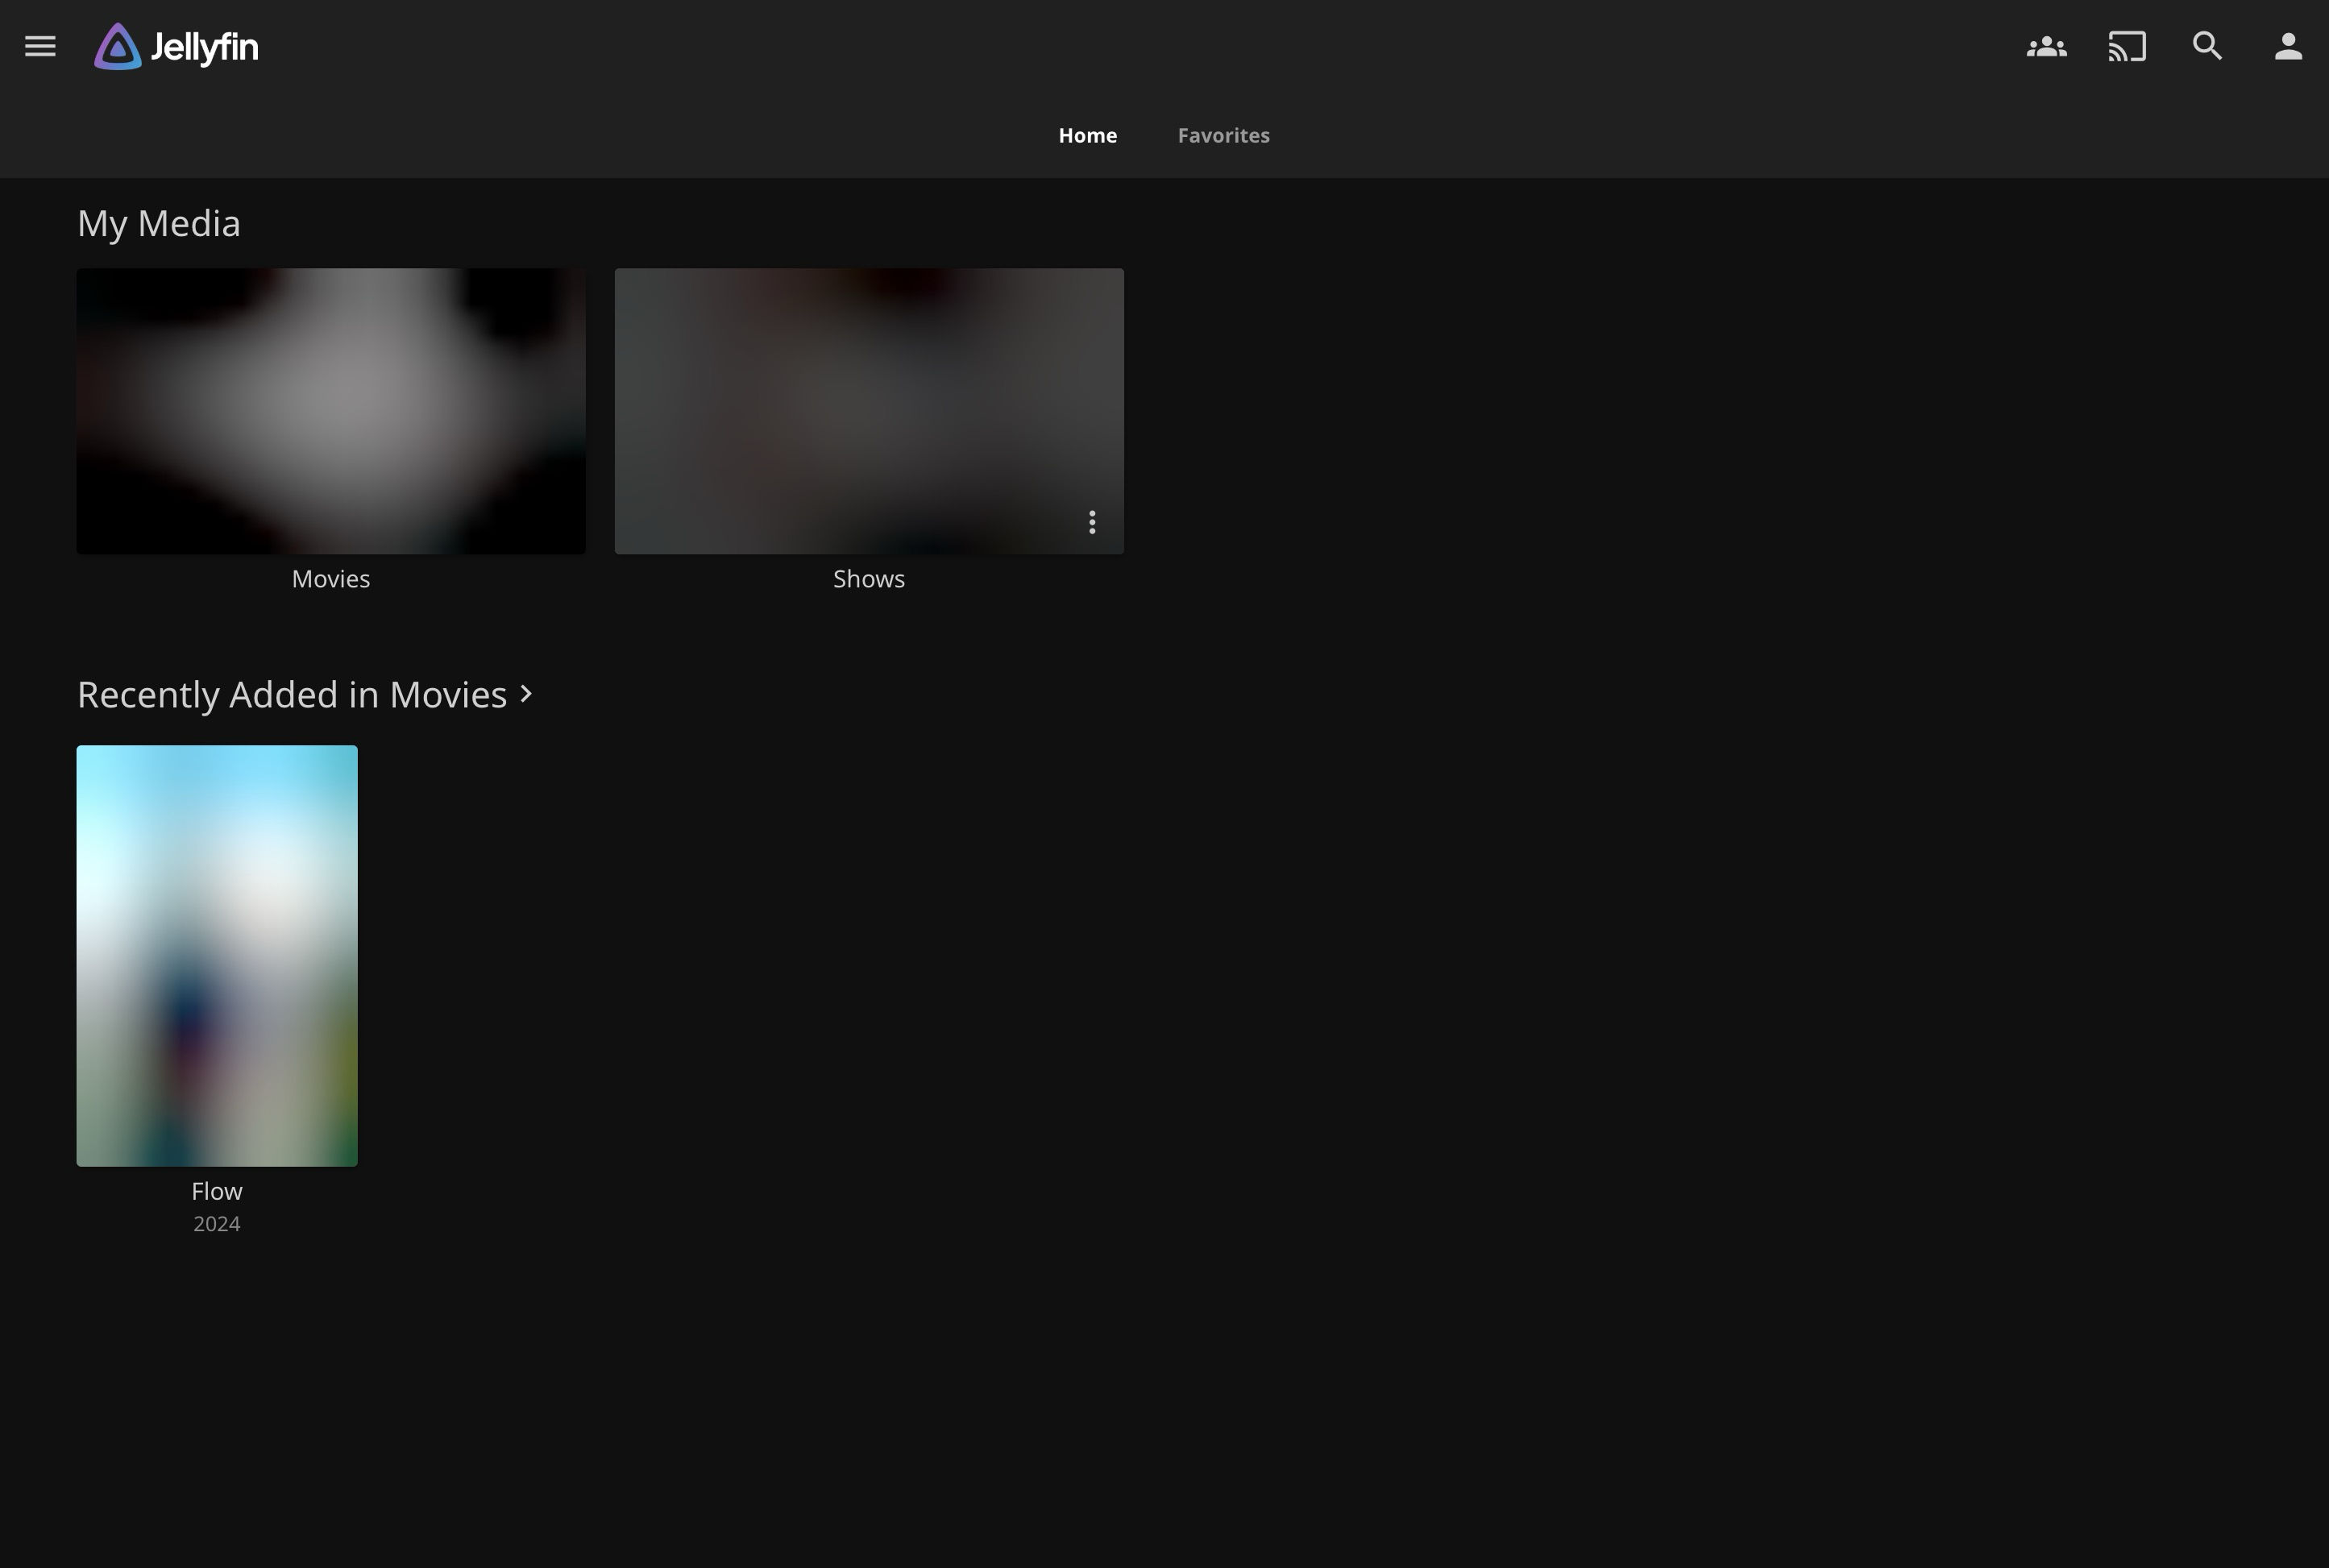
Task: Click the 2024 year text under Flow
Action: point(216,1222)
